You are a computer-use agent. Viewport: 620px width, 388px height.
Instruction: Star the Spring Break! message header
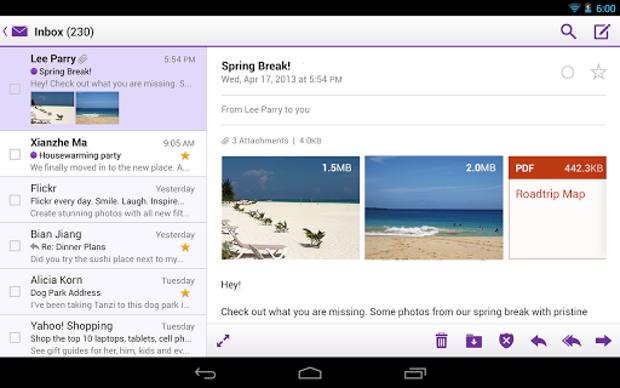click(x=598, y=72)
